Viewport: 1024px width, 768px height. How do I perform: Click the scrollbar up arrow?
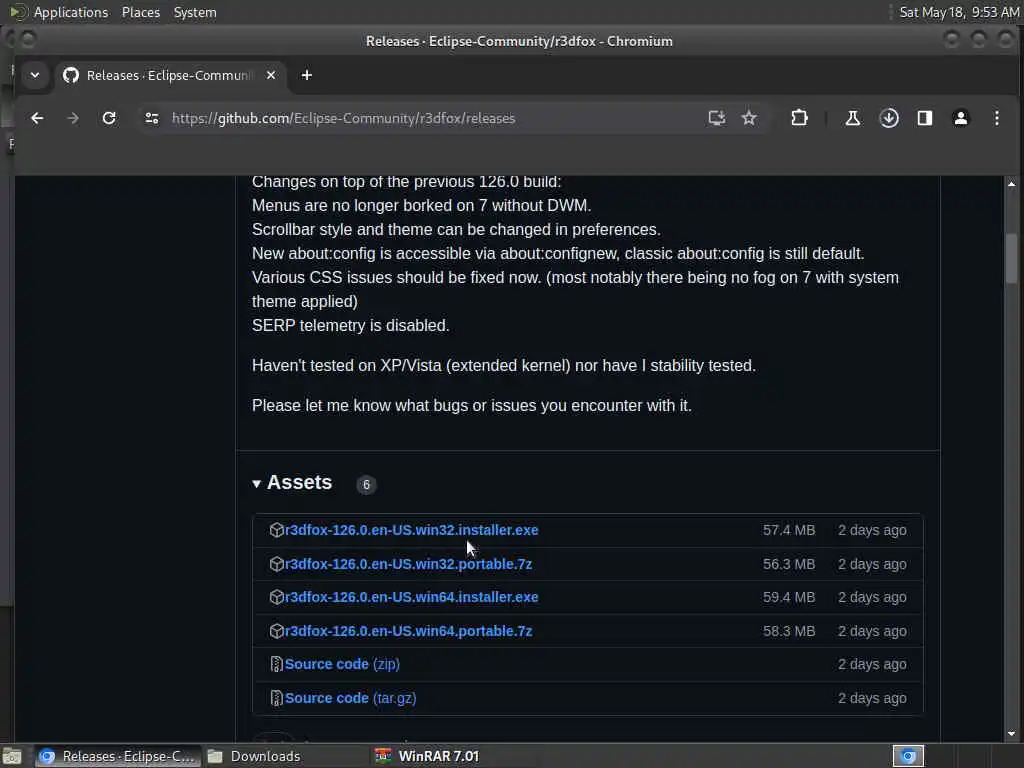(1011, 184)
